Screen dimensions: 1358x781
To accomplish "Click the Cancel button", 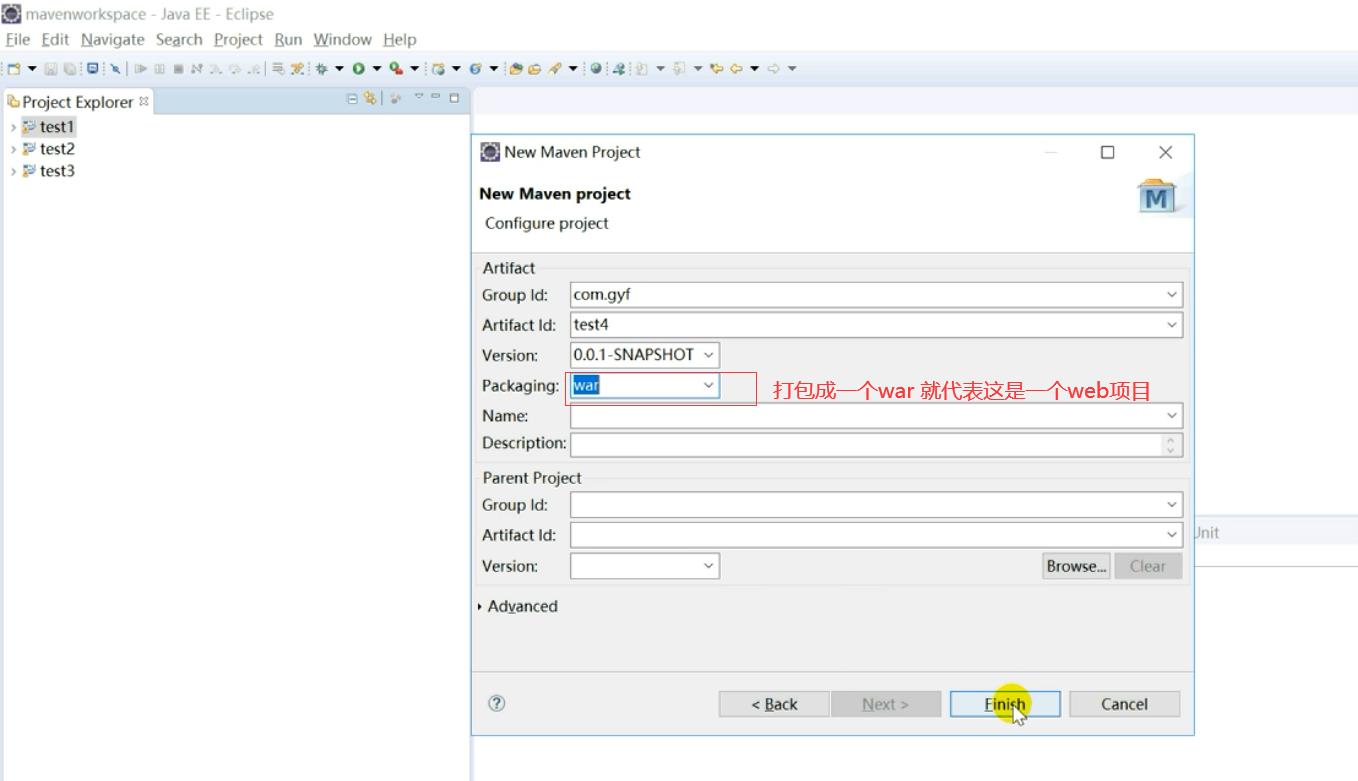I will click(1124, 704).
